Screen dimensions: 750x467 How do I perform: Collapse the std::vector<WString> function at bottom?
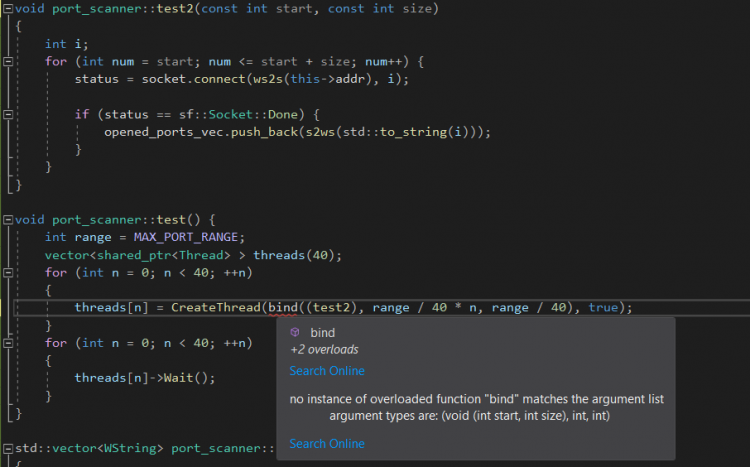[x=8, y=448]
